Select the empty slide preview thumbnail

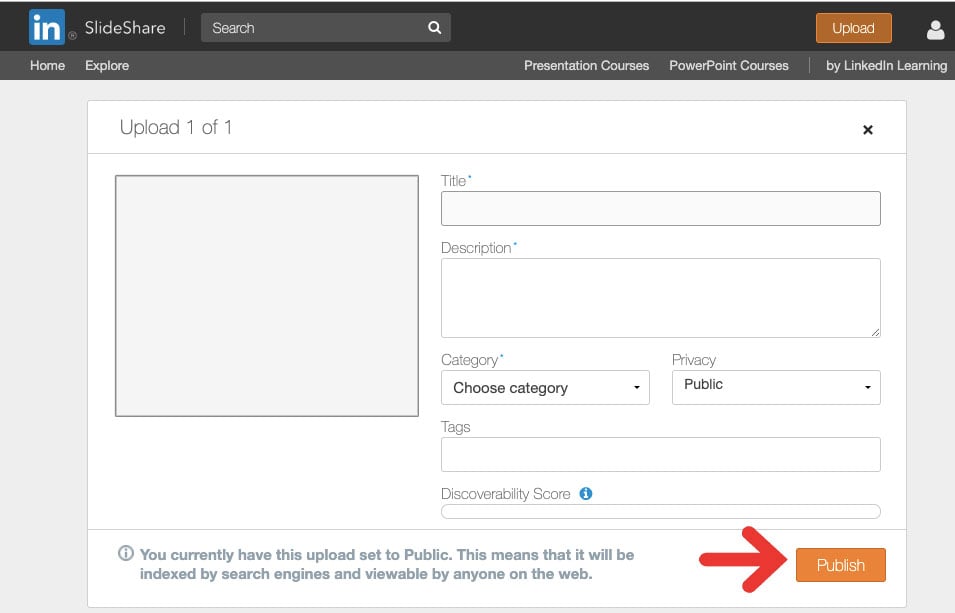(267, 296)
